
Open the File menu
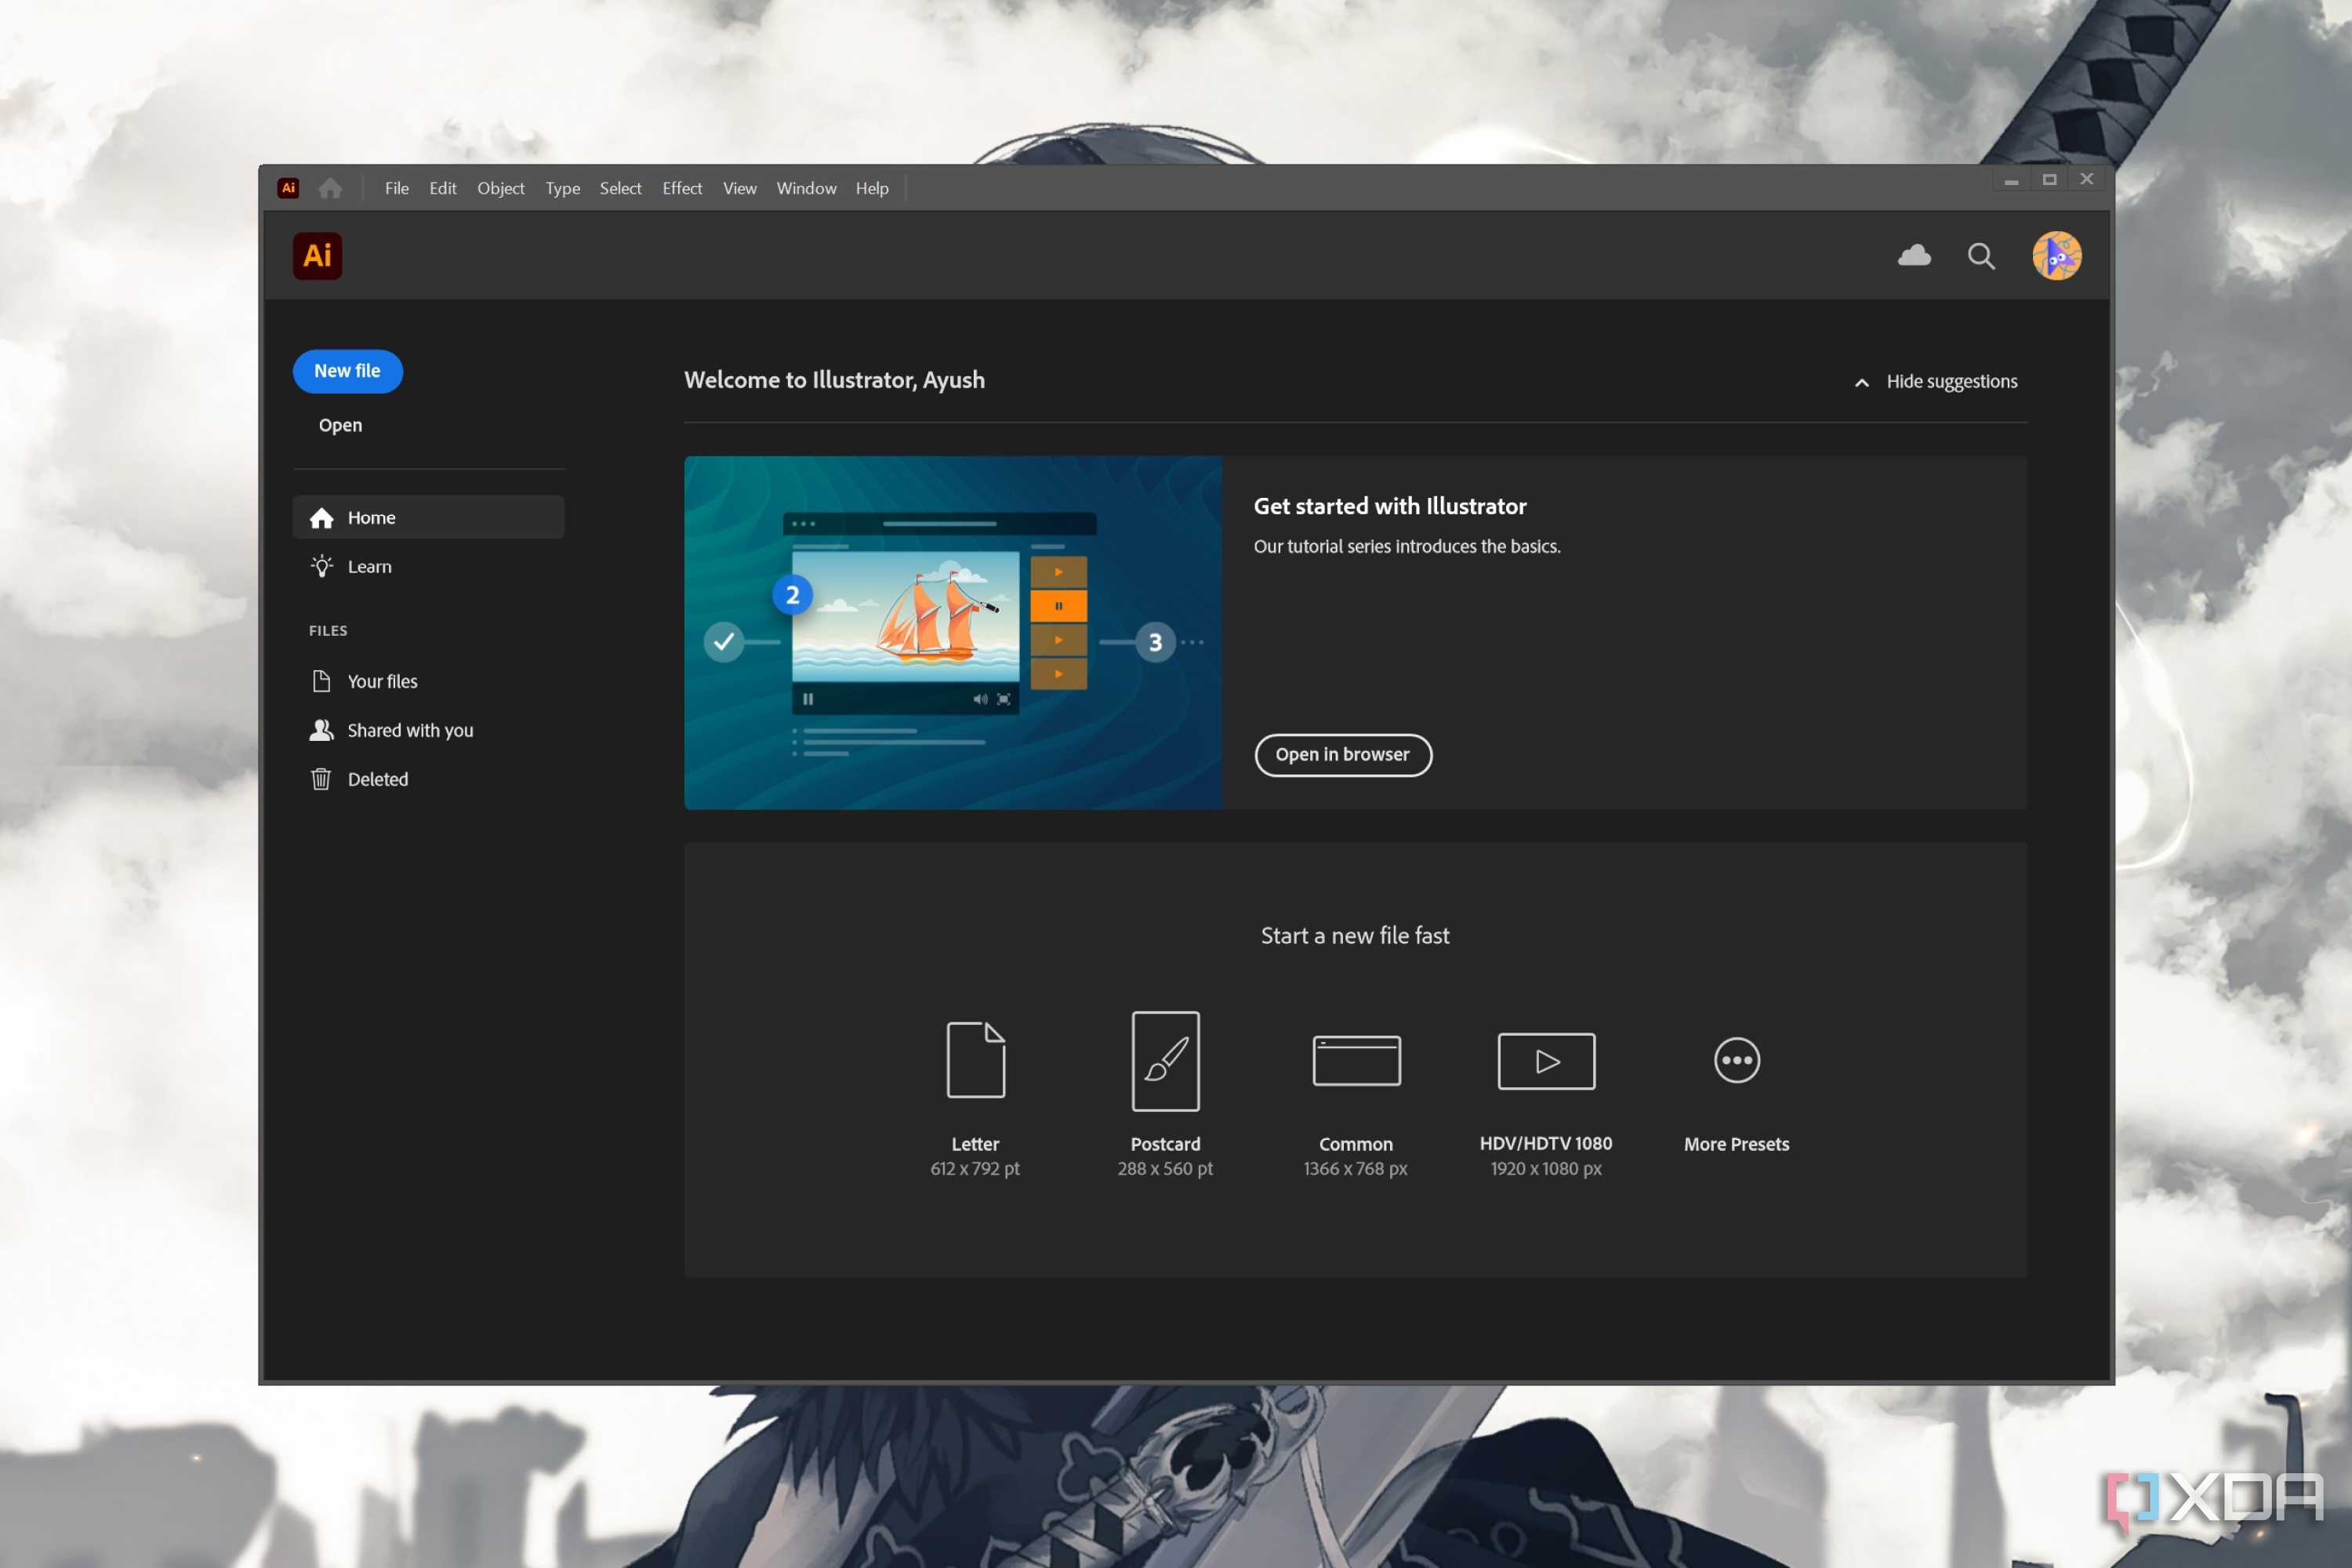click(x=397, y=188)
